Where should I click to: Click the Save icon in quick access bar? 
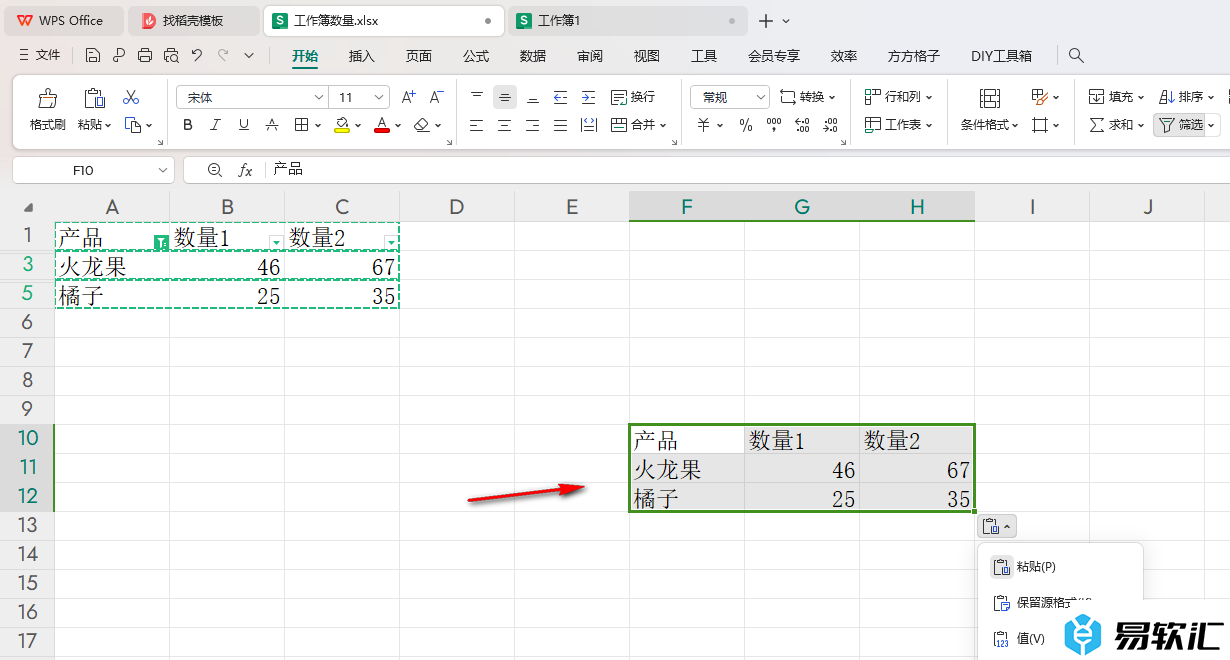tap(93, 55)
